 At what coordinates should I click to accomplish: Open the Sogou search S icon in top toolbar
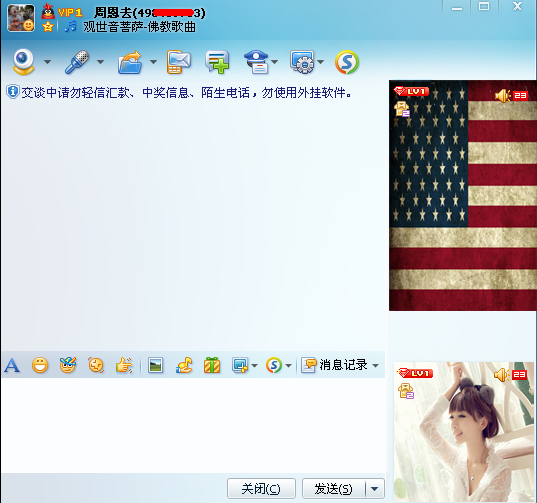coord(347,62)
